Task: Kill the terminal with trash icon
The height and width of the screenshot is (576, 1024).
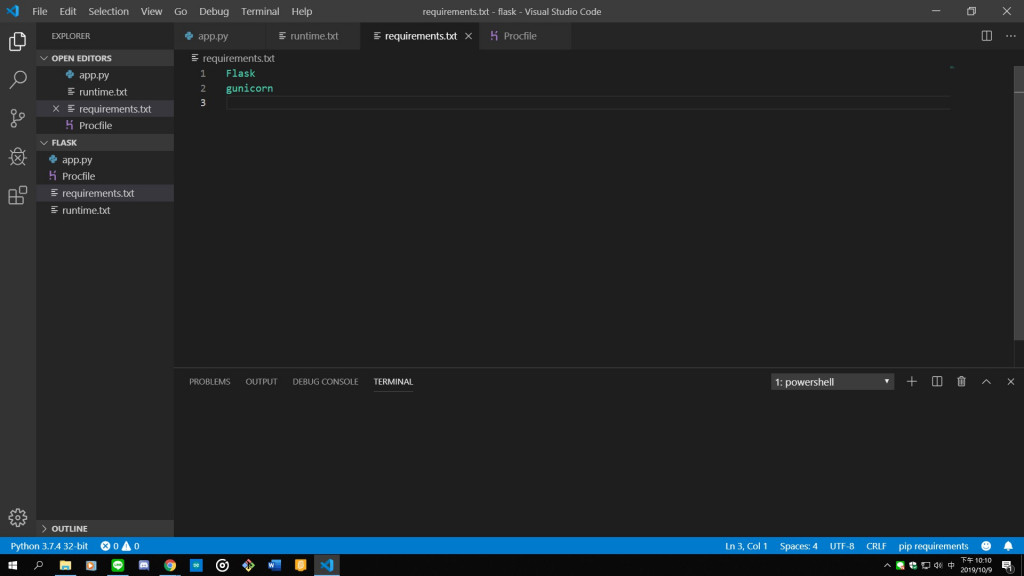Action: tap(961, 381)
